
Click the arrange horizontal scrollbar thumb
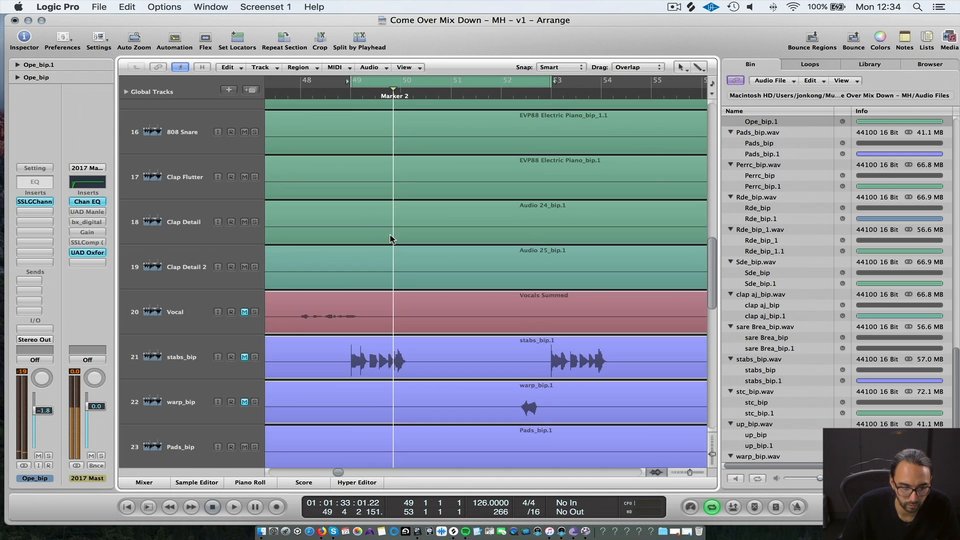(x=338, y=472)
